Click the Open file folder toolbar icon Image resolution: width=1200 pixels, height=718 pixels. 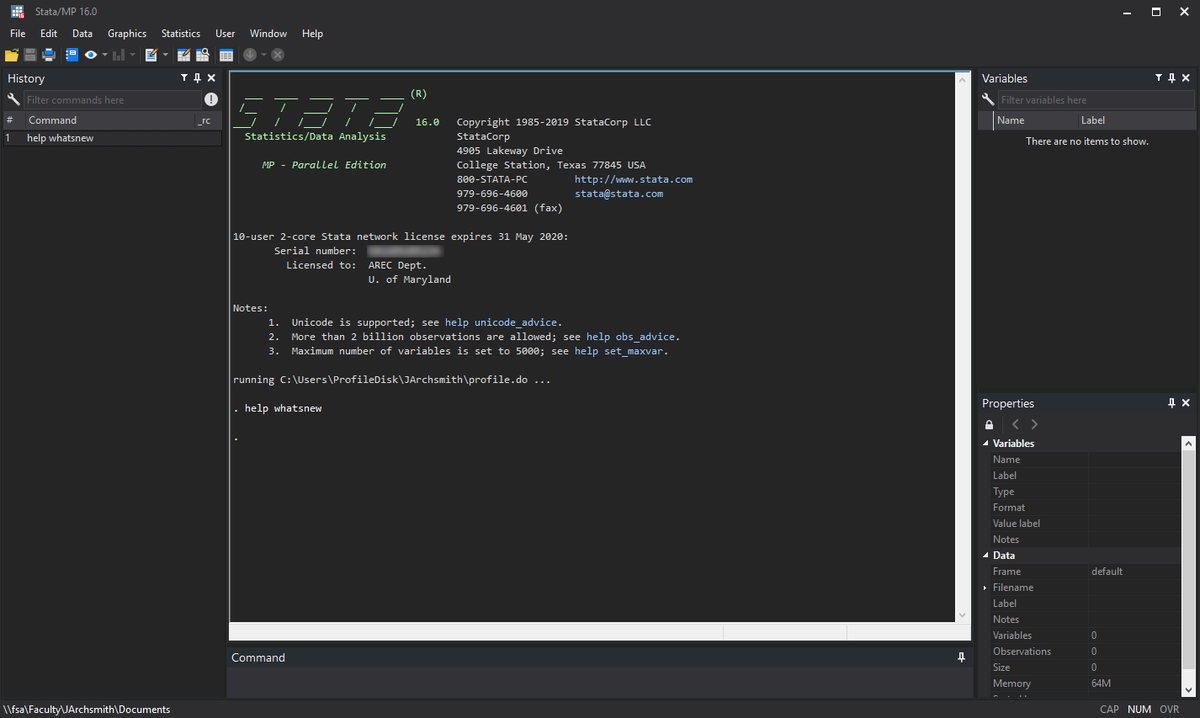(x=12, y=55)
